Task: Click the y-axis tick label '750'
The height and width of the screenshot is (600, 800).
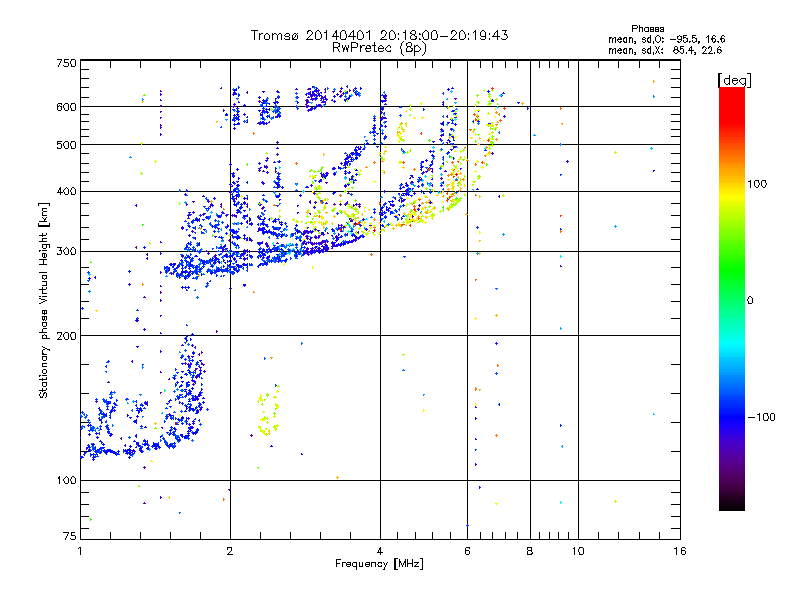Action: click(x=66, y=63)
